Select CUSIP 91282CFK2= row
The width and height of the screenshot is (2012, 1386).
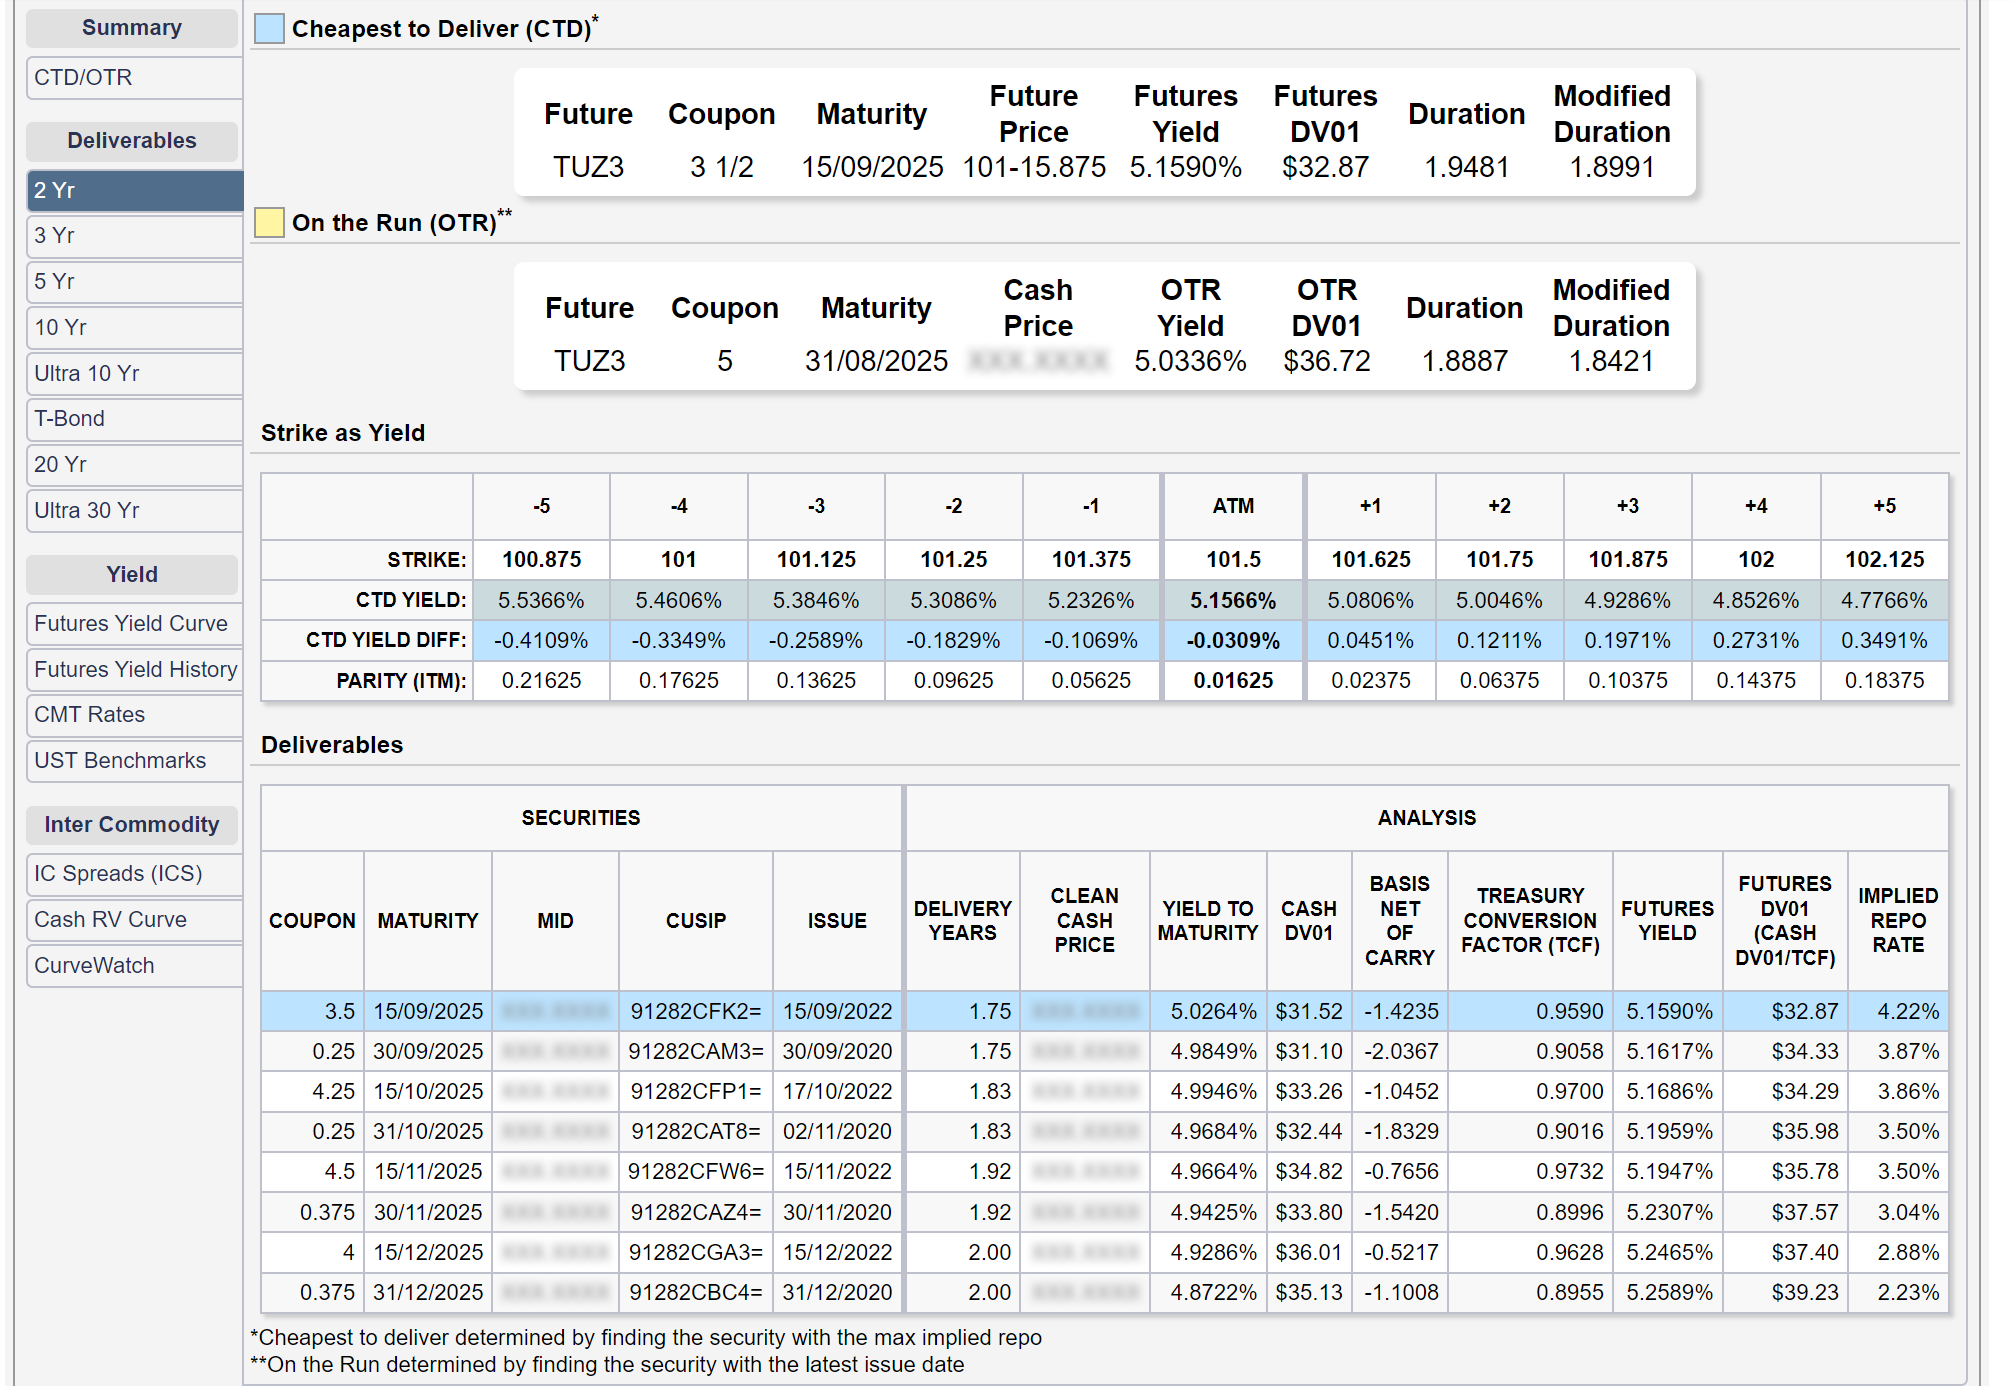tap(1105, 1012)
